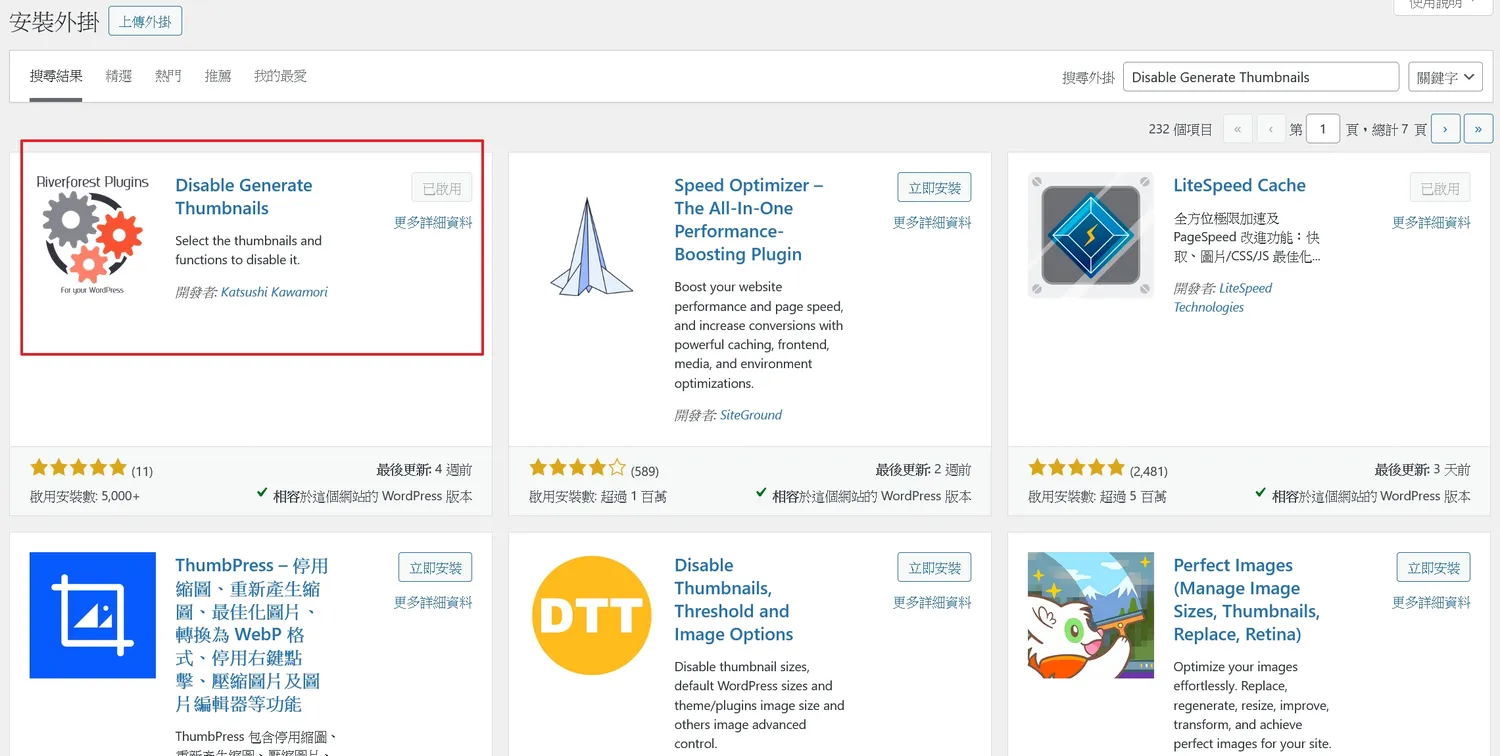The image size is (1500, 756).
Task: Click the Disable Generate Thumbnails gears icon
Action: [92, 236]
